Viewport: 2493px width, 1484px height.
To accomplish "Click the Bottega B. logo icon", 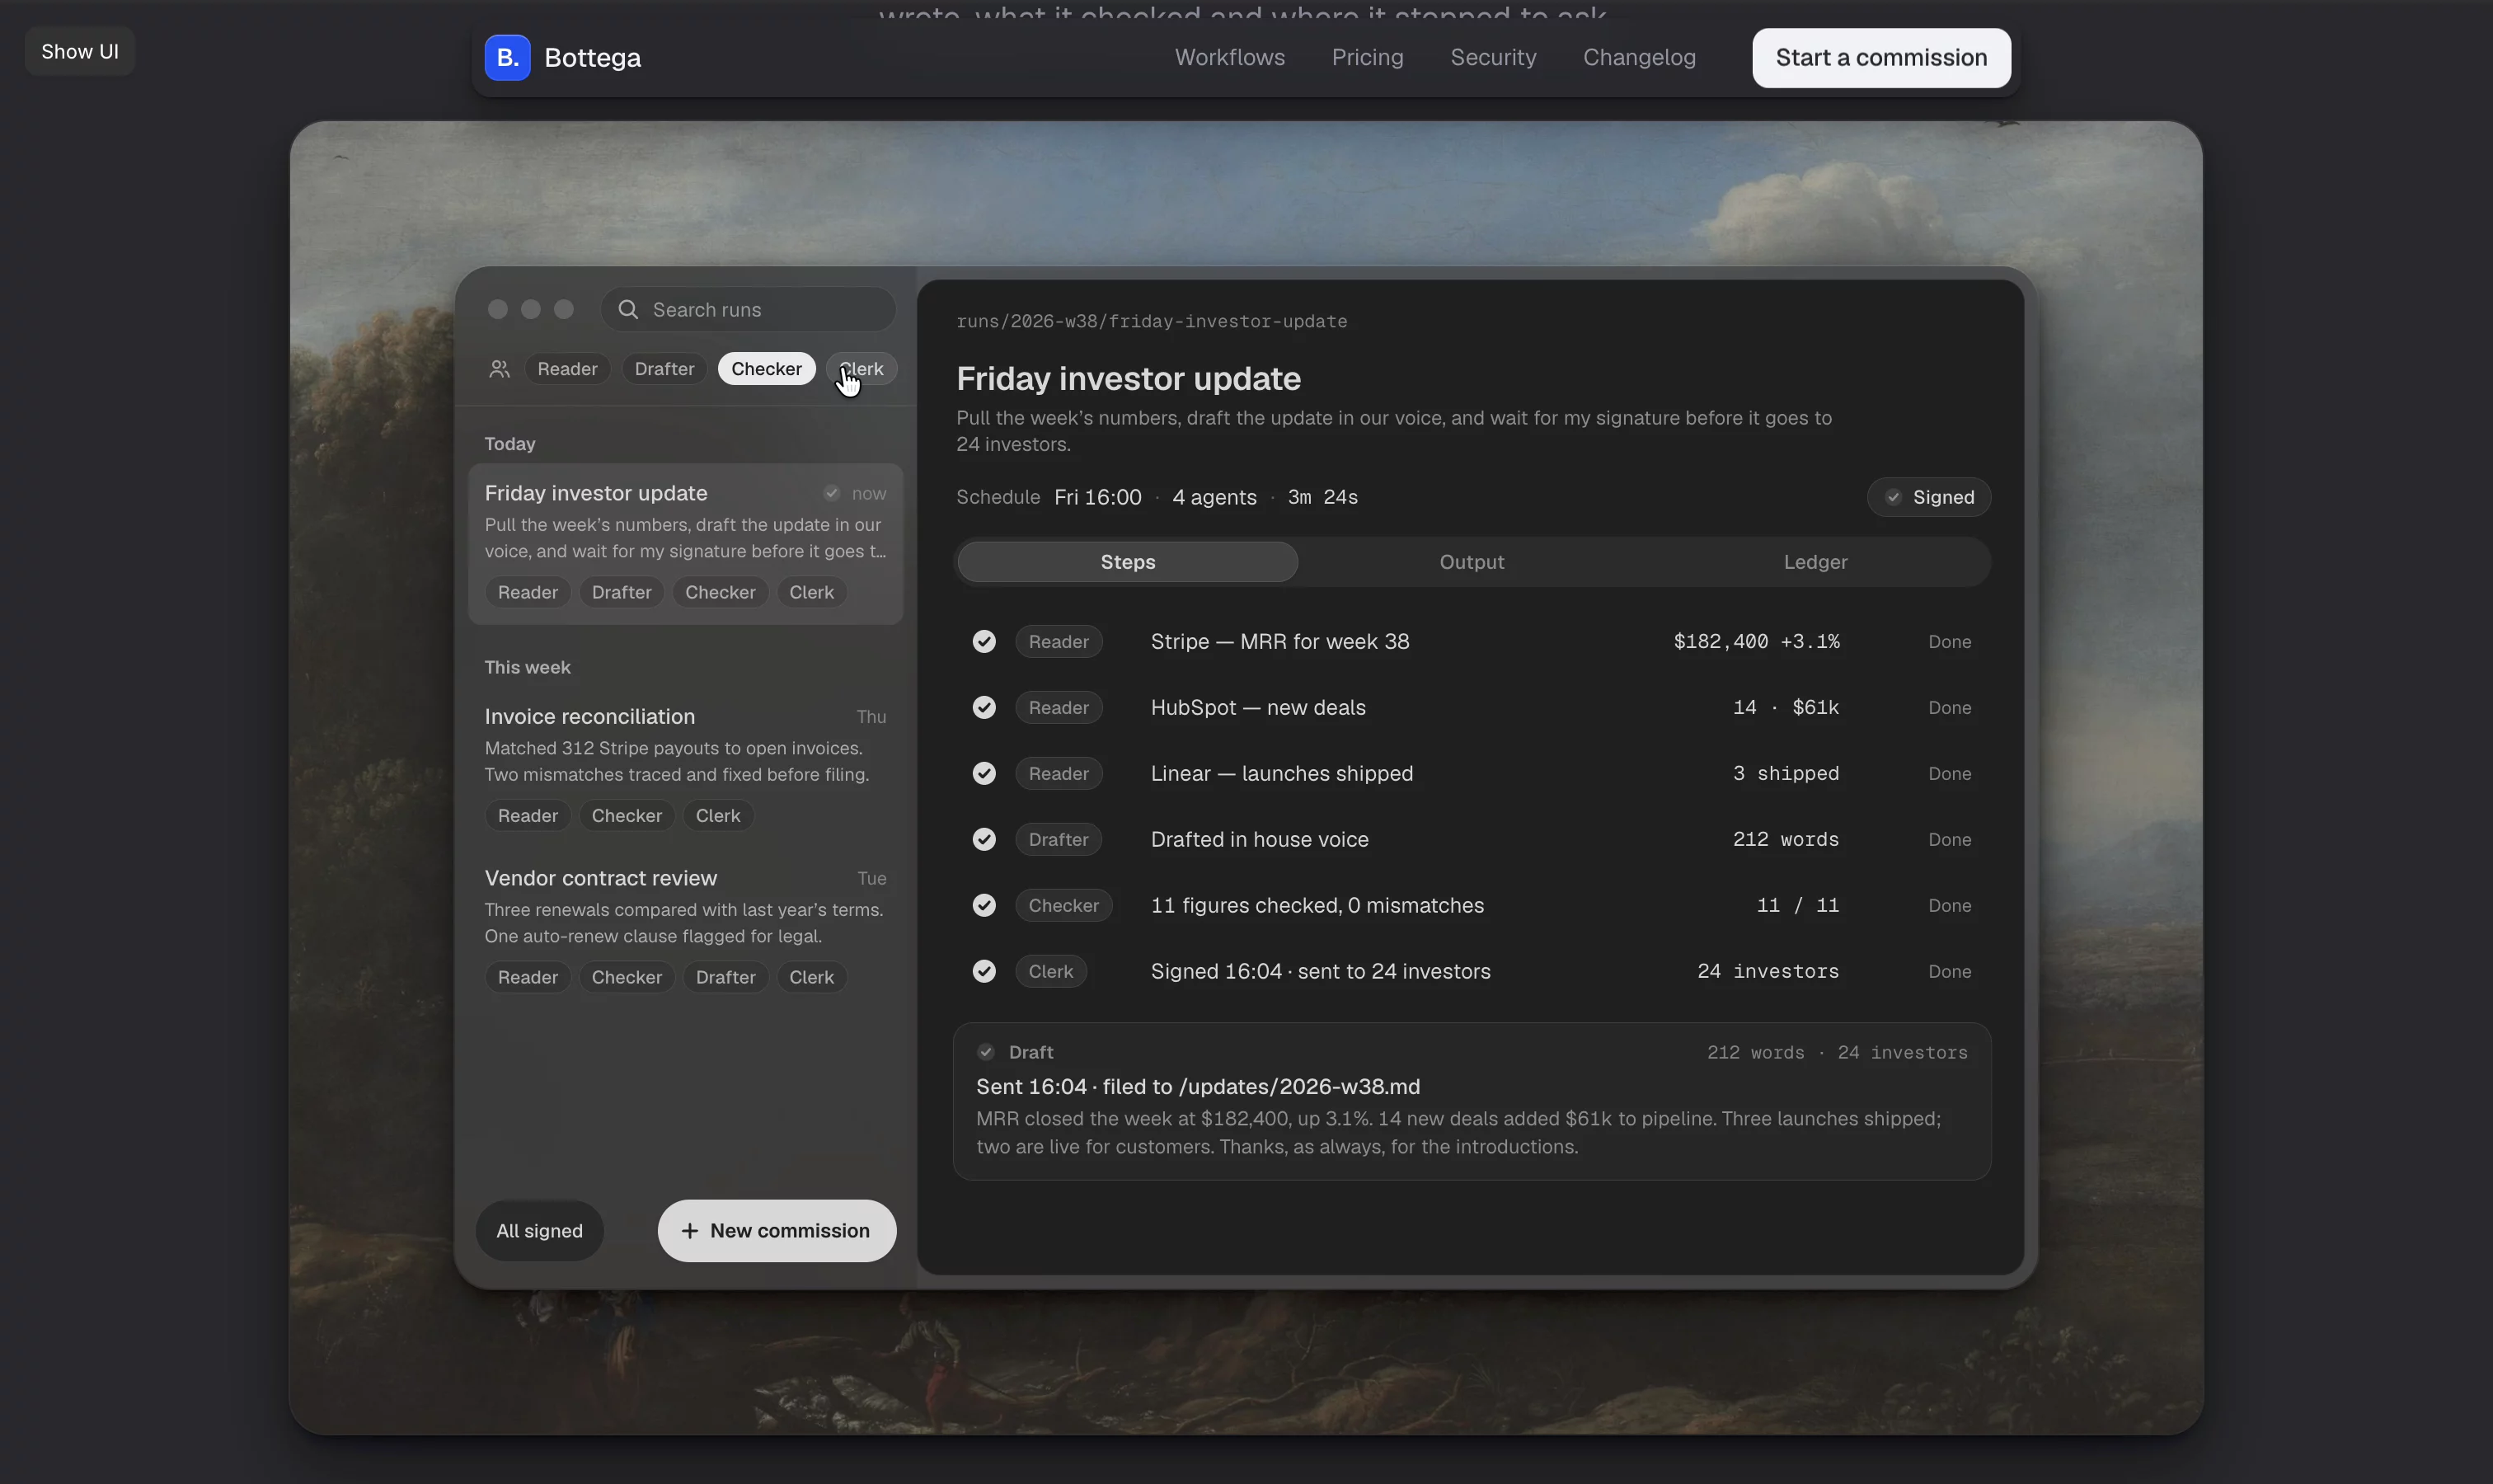I will pos(507,58).
